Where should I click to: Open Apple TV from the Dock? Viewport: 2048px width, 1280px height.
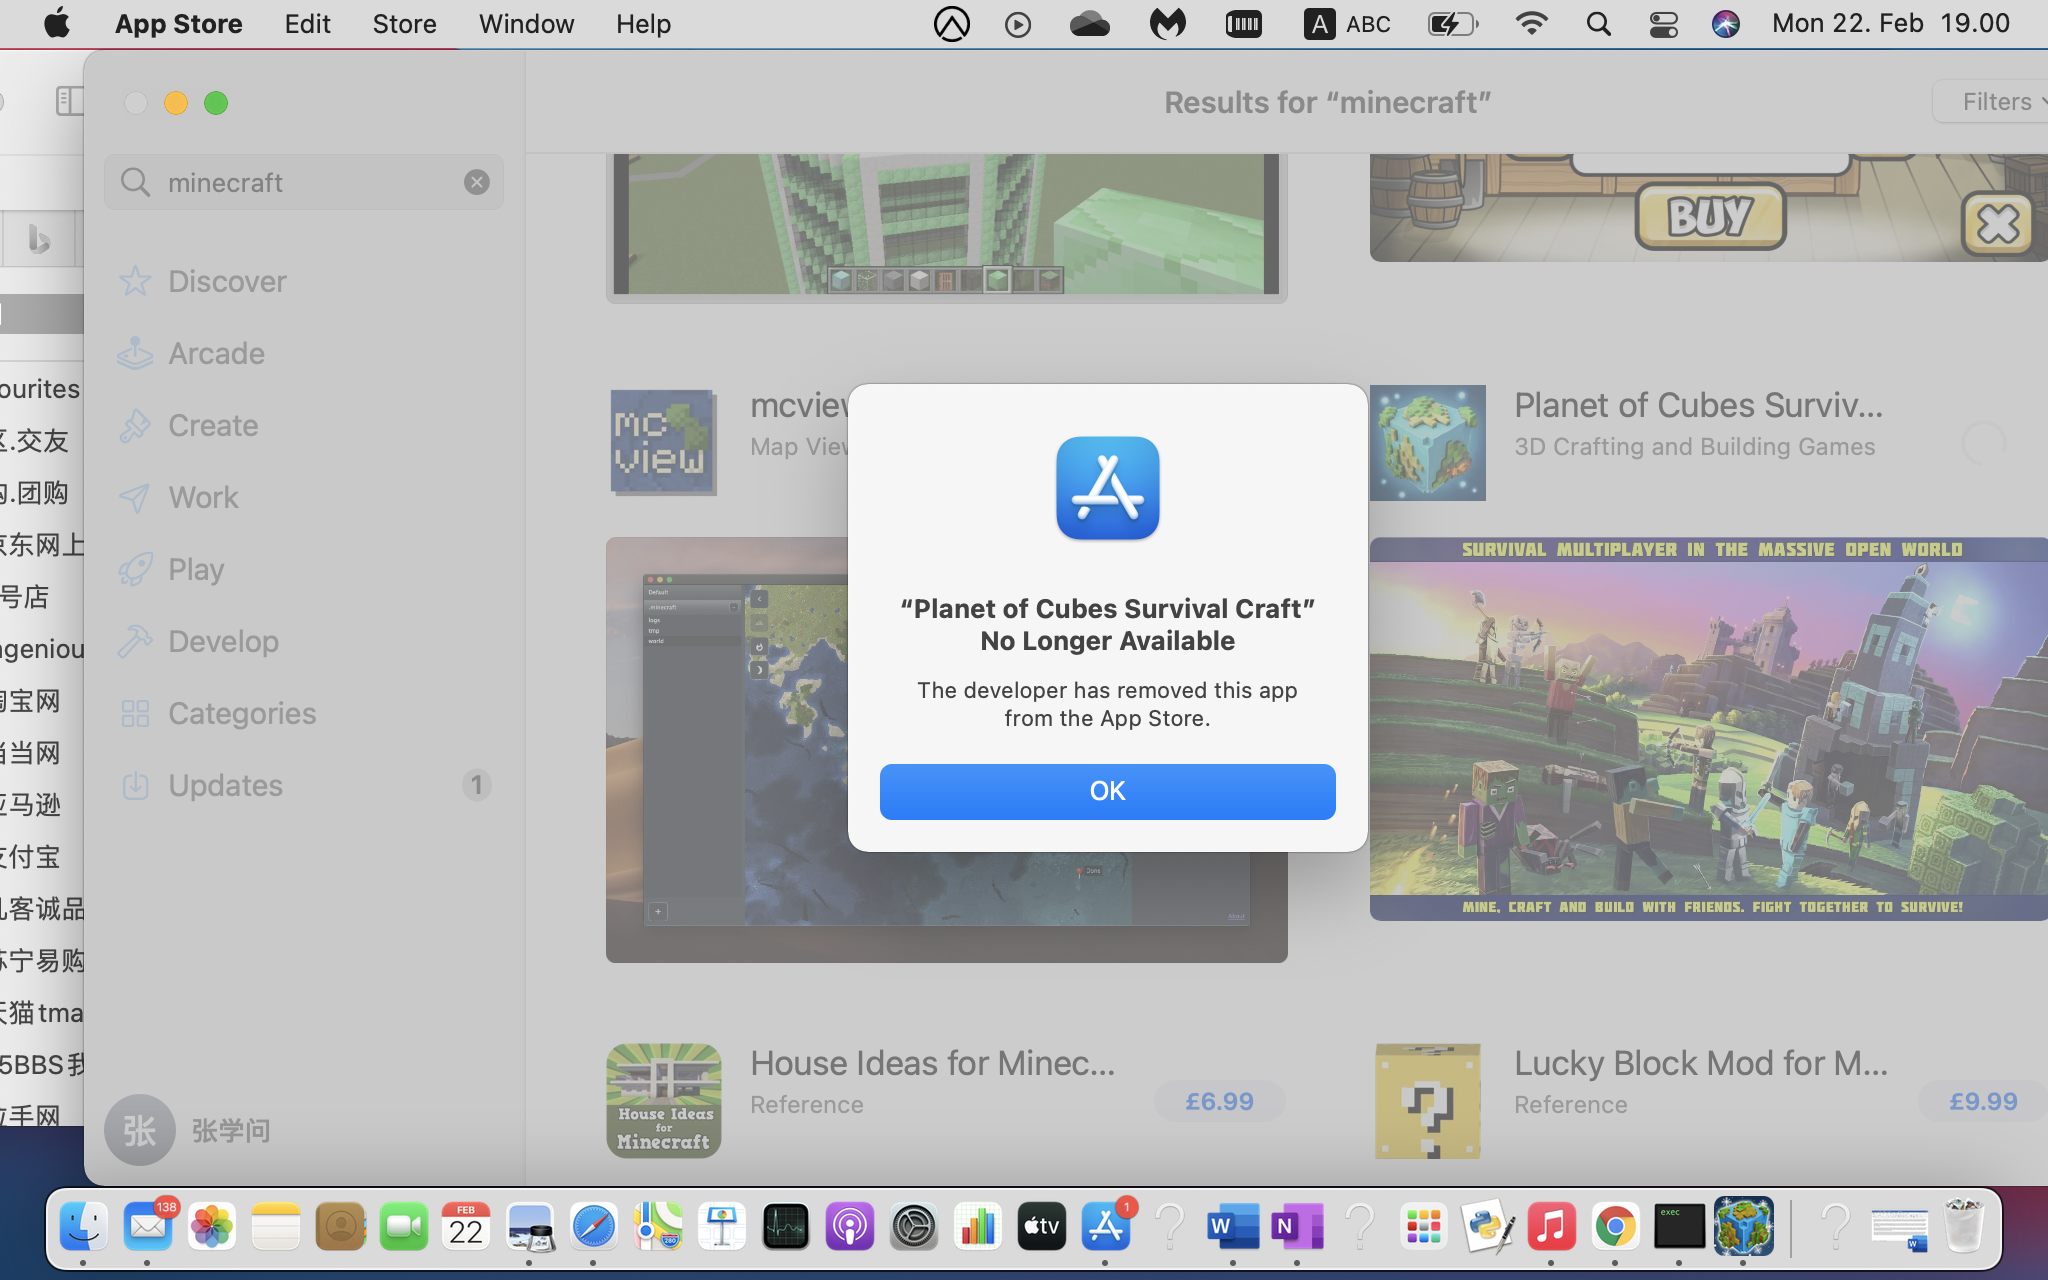1042,1226
